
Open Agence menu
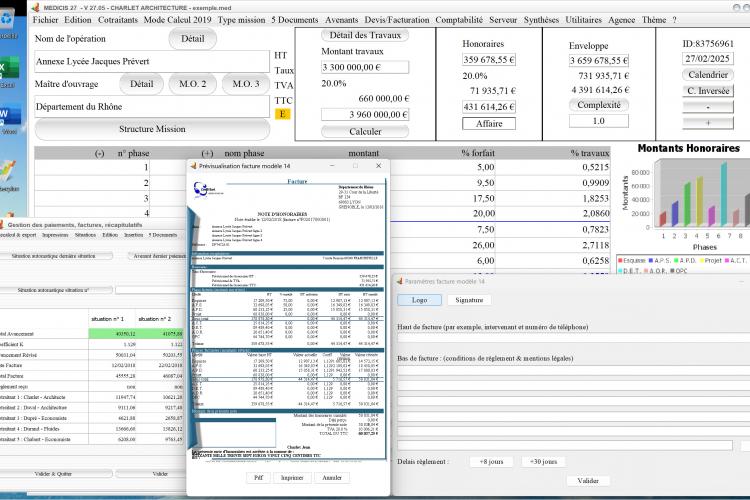(x=622, y=20)
